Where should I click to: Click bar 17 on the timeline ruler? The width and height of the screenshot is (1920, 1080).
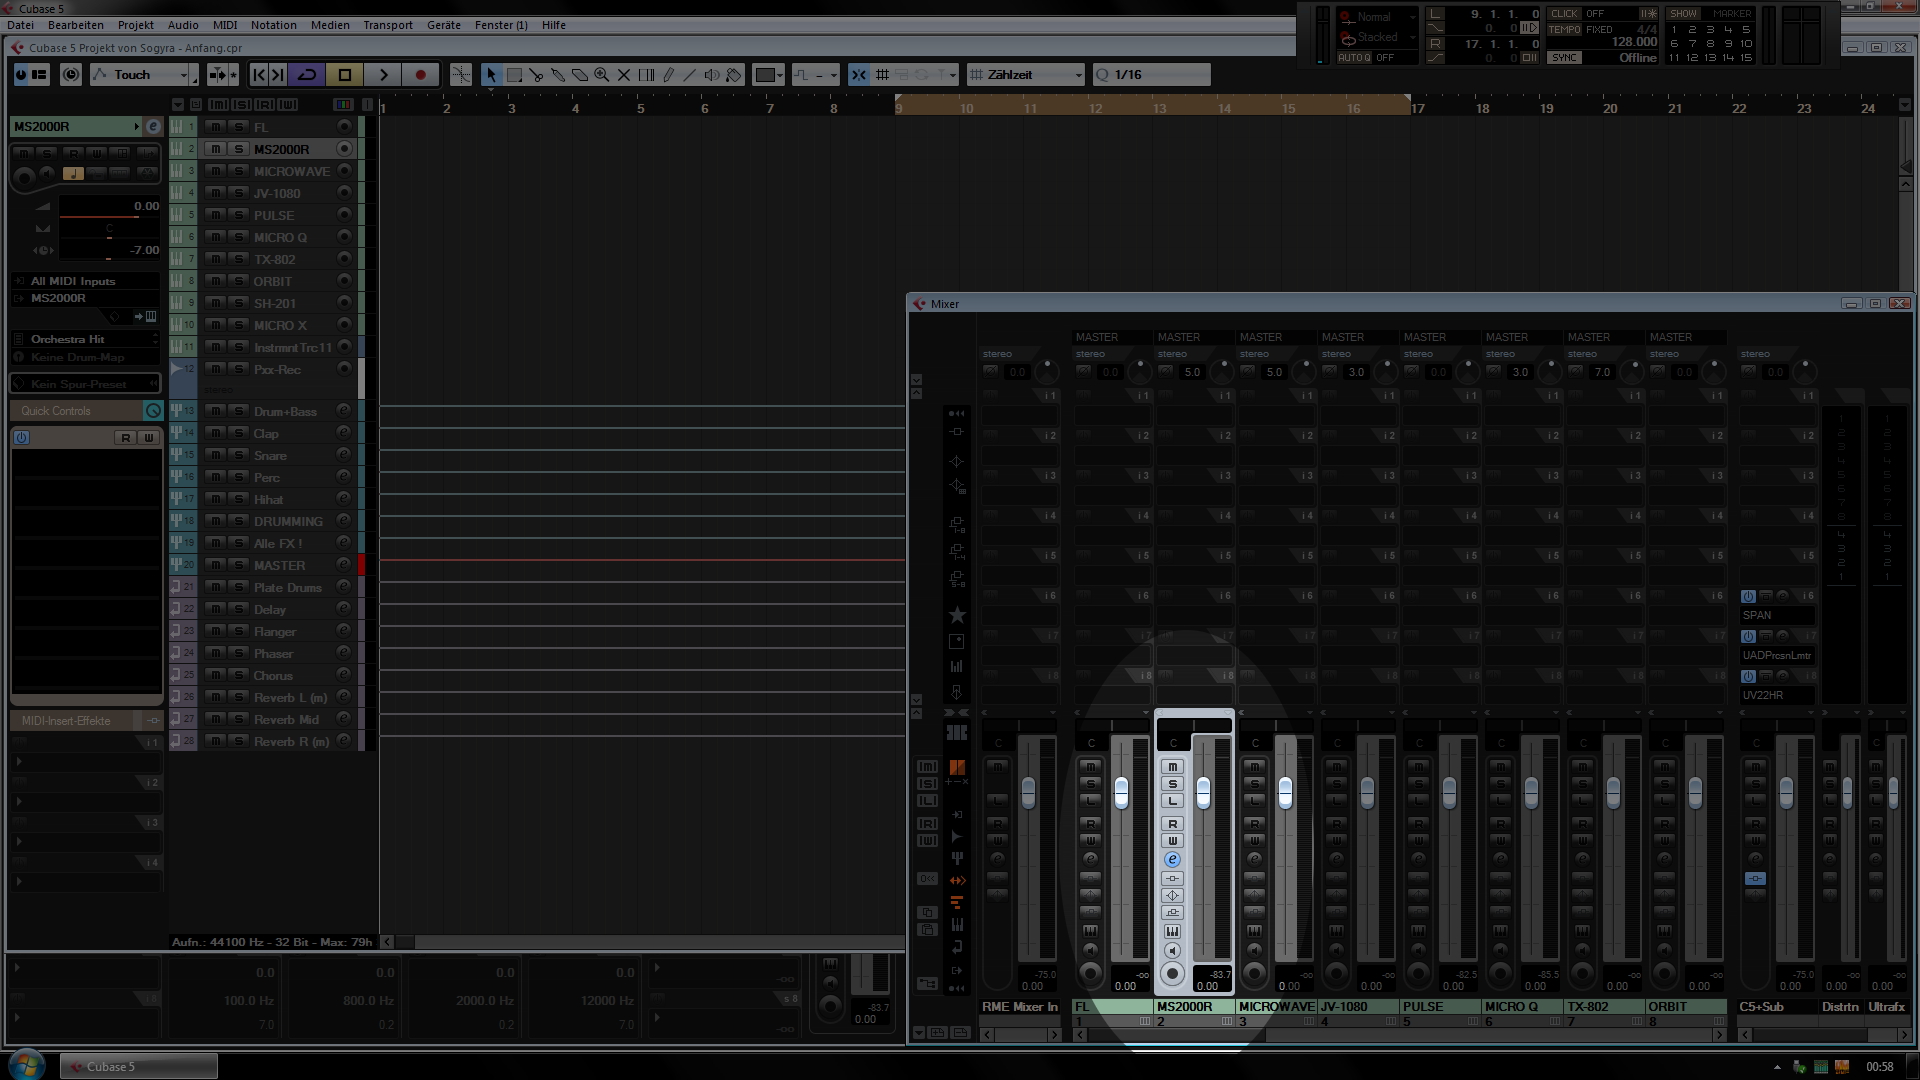(x=1417, y=108)
